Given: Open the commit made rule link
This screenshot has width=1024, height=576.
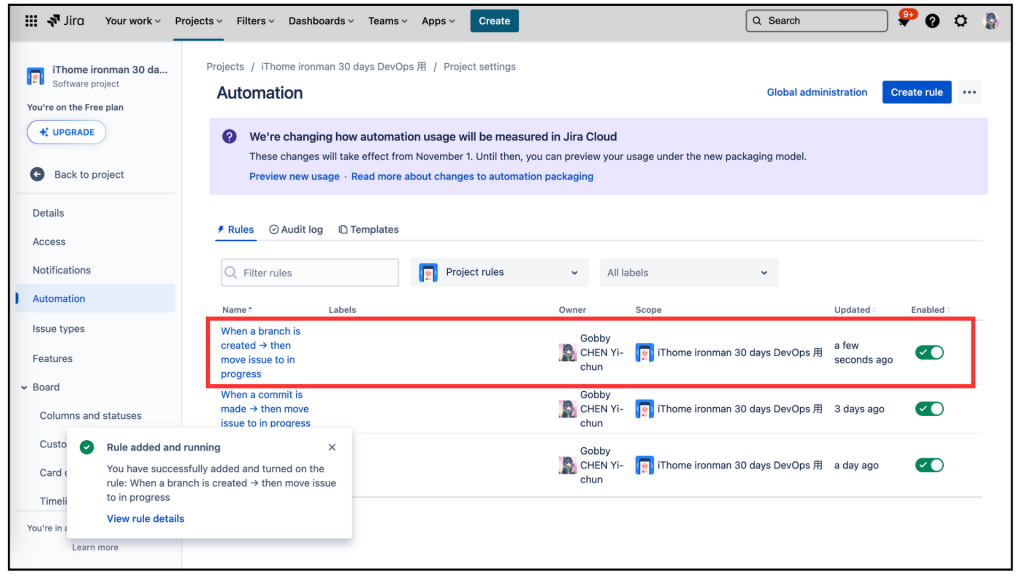Looking at the screenshot, I should [265, 409].
